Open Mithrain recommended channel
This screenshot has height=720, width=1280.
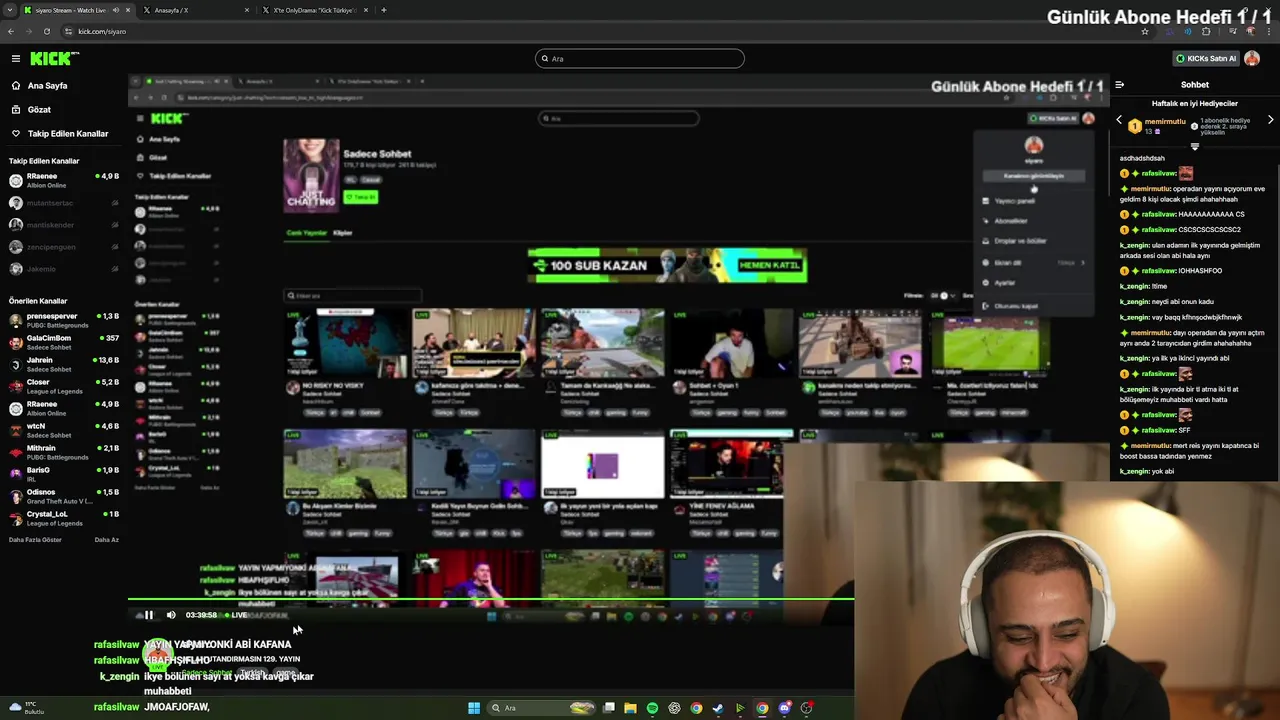coord(62,452)
